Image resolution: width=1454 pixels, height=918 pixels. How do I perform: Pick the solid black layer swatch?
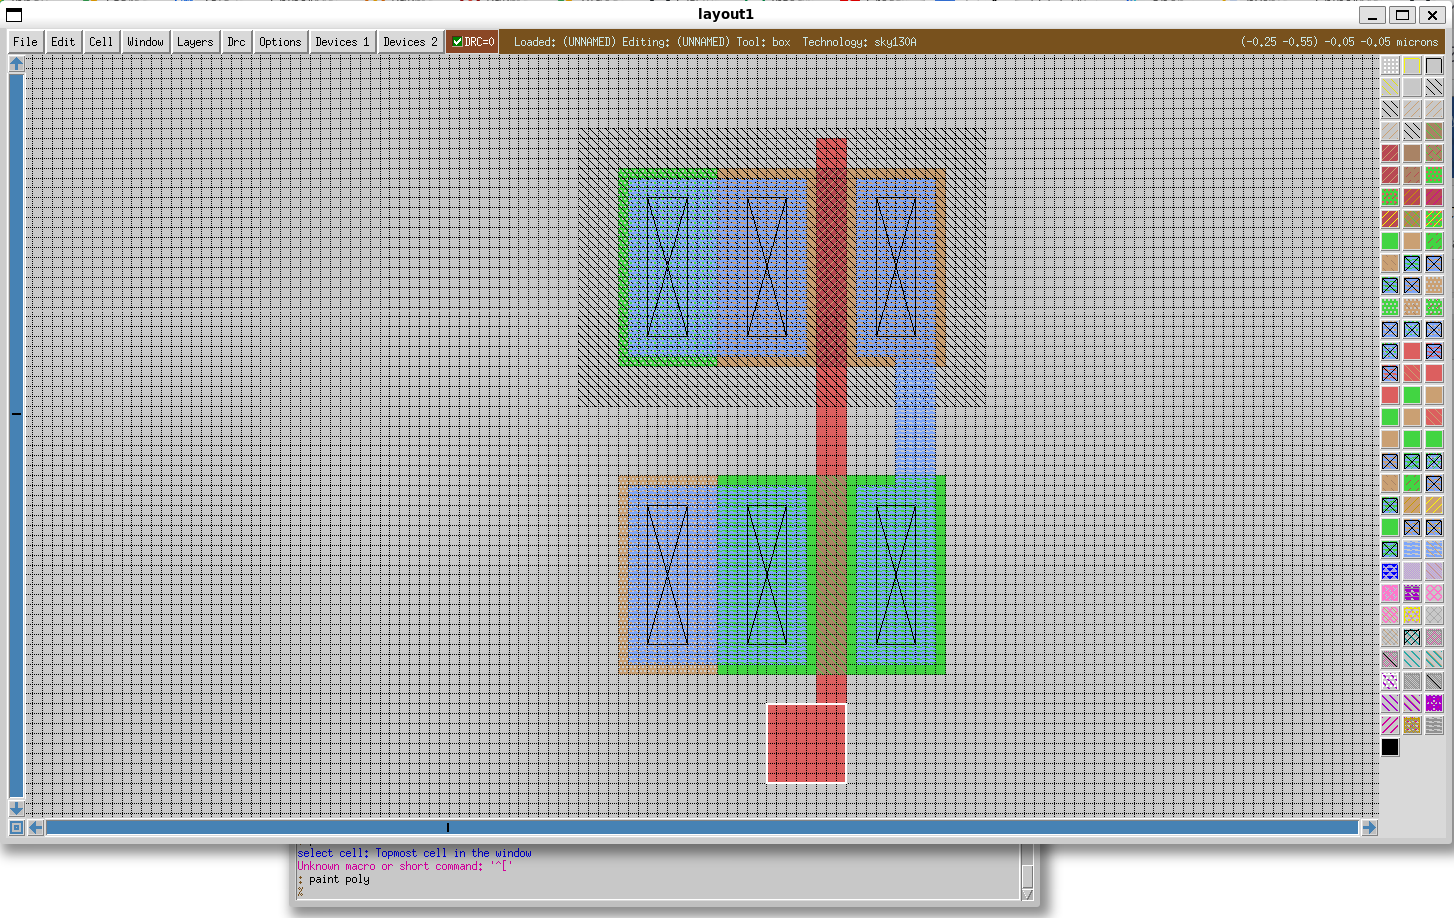click(1390, 747)
